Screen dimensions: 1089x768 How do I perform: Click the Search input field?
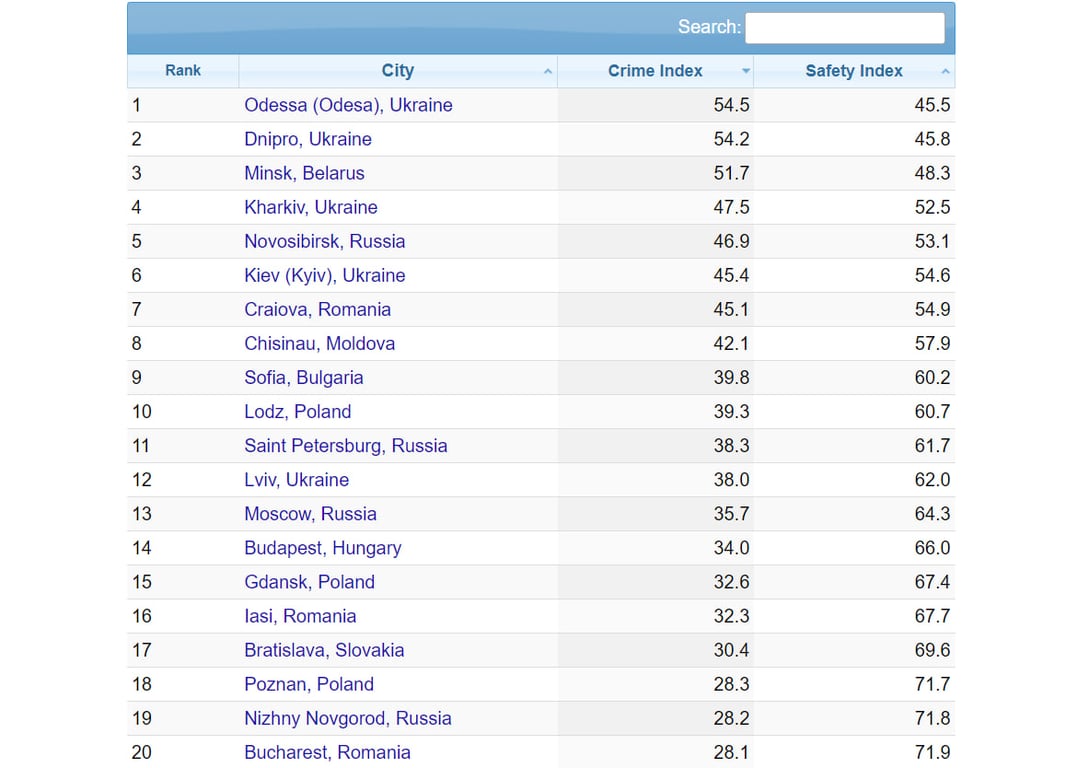coord(844,28)
